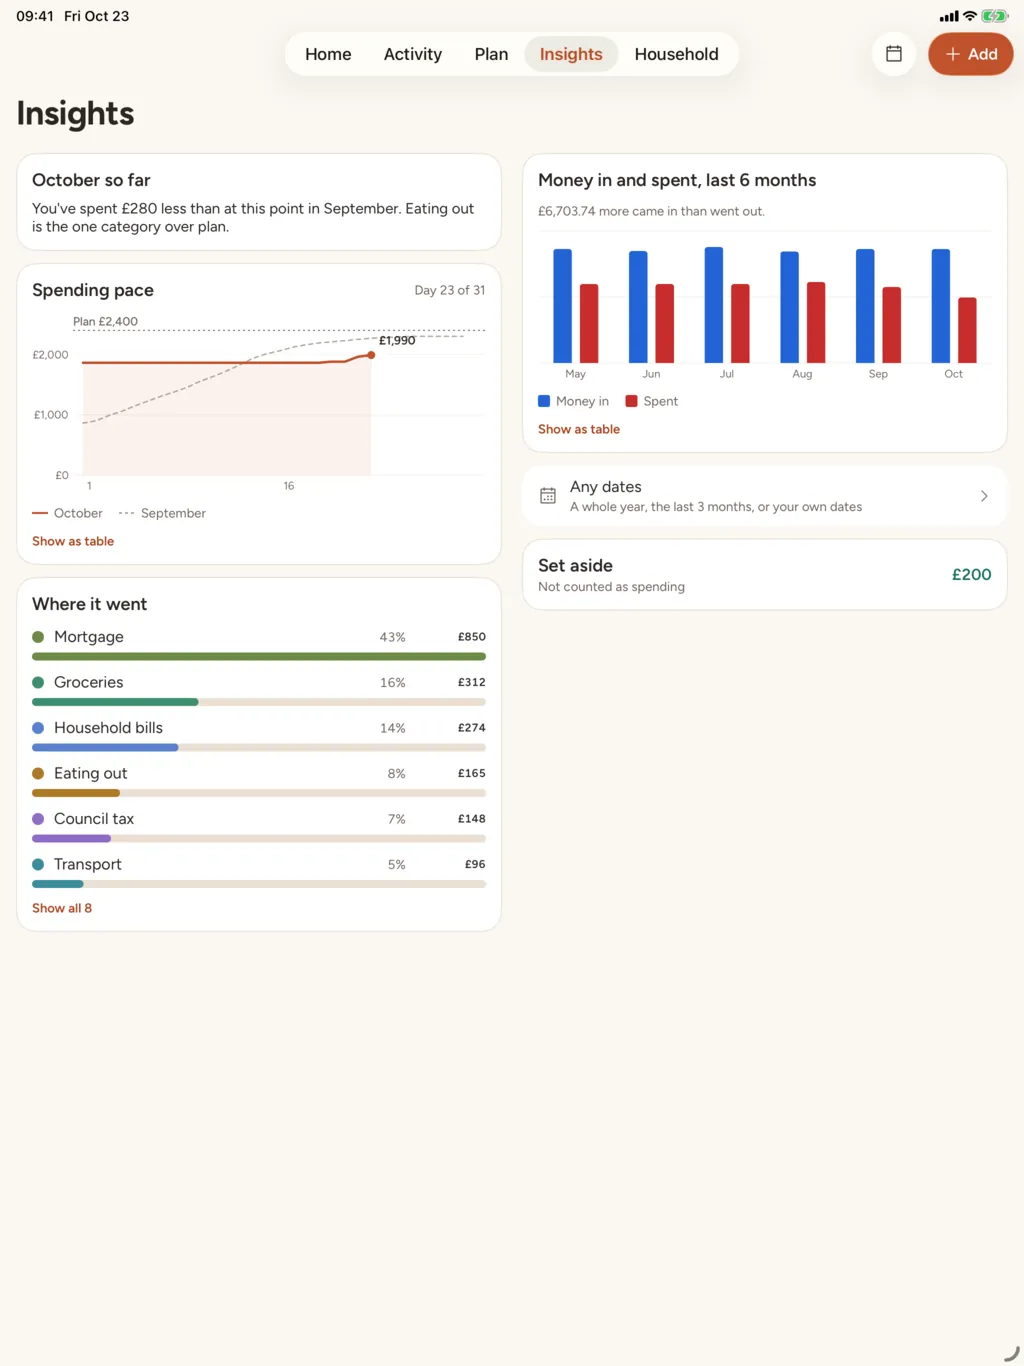The width and height of the screenshot is (1024, 1366).
Task: Show Money in and spent as table
Action: [x=579, y=429]
